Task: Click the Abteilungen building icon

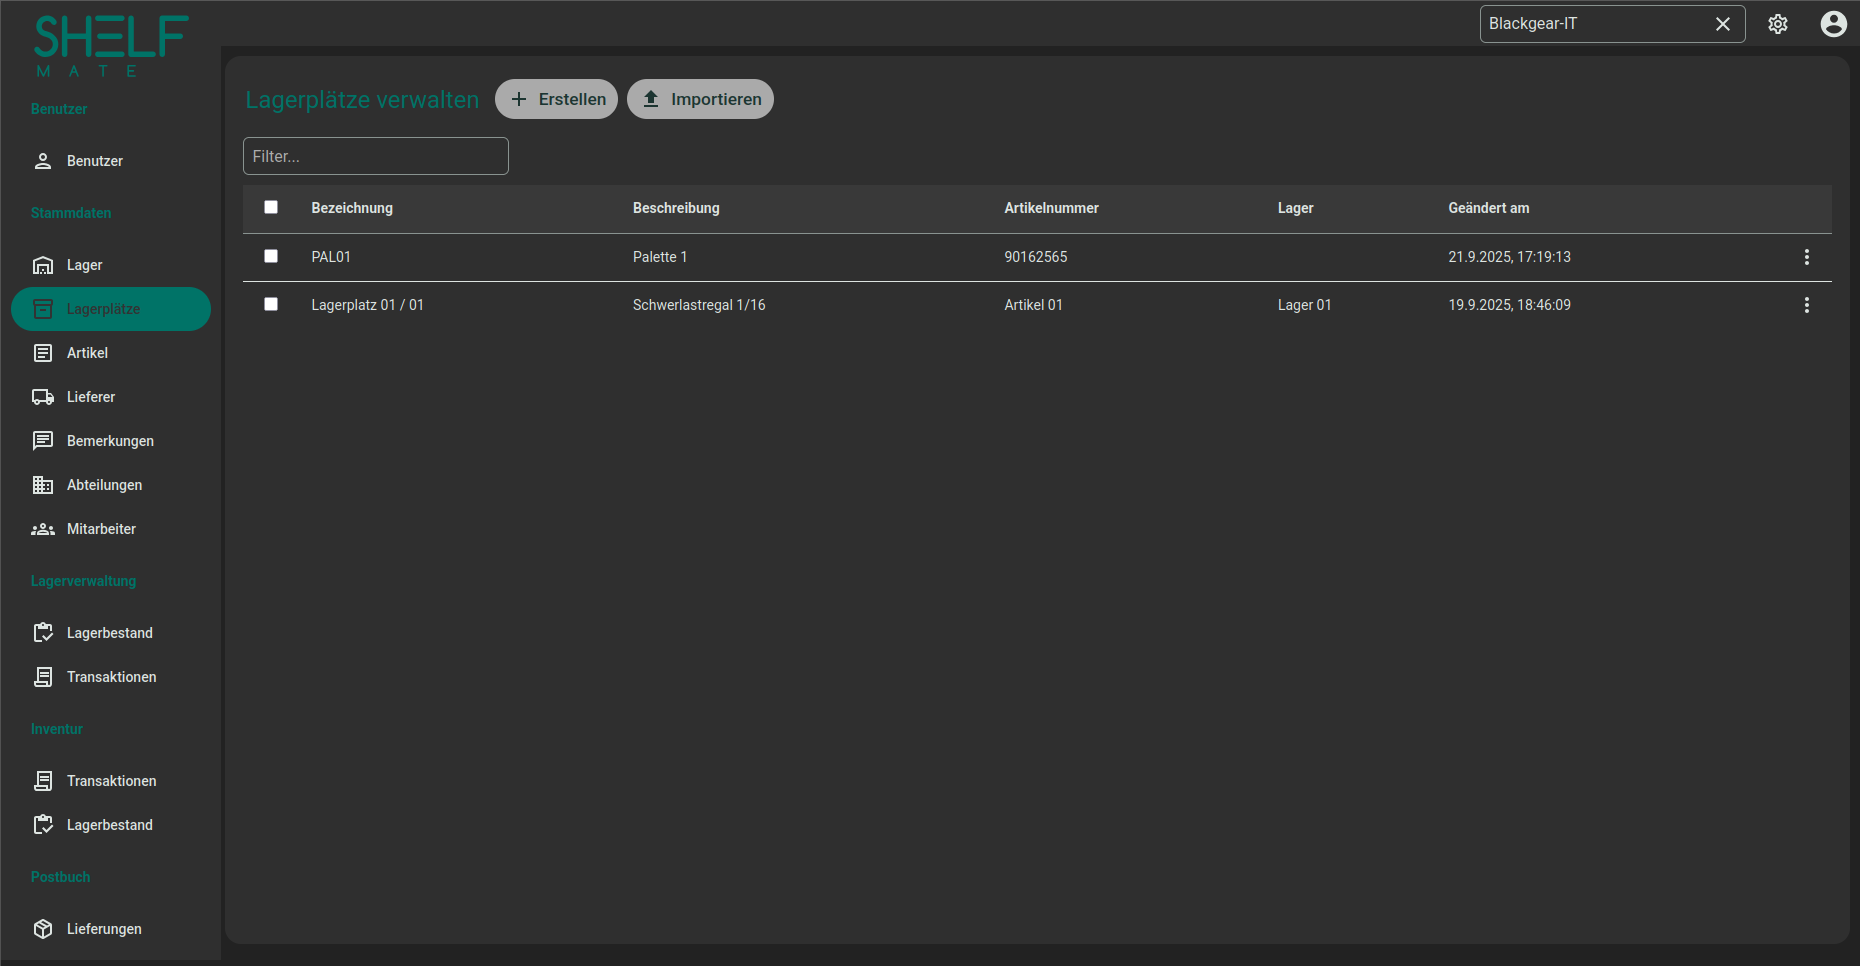Action: click(x=43, y=485)
